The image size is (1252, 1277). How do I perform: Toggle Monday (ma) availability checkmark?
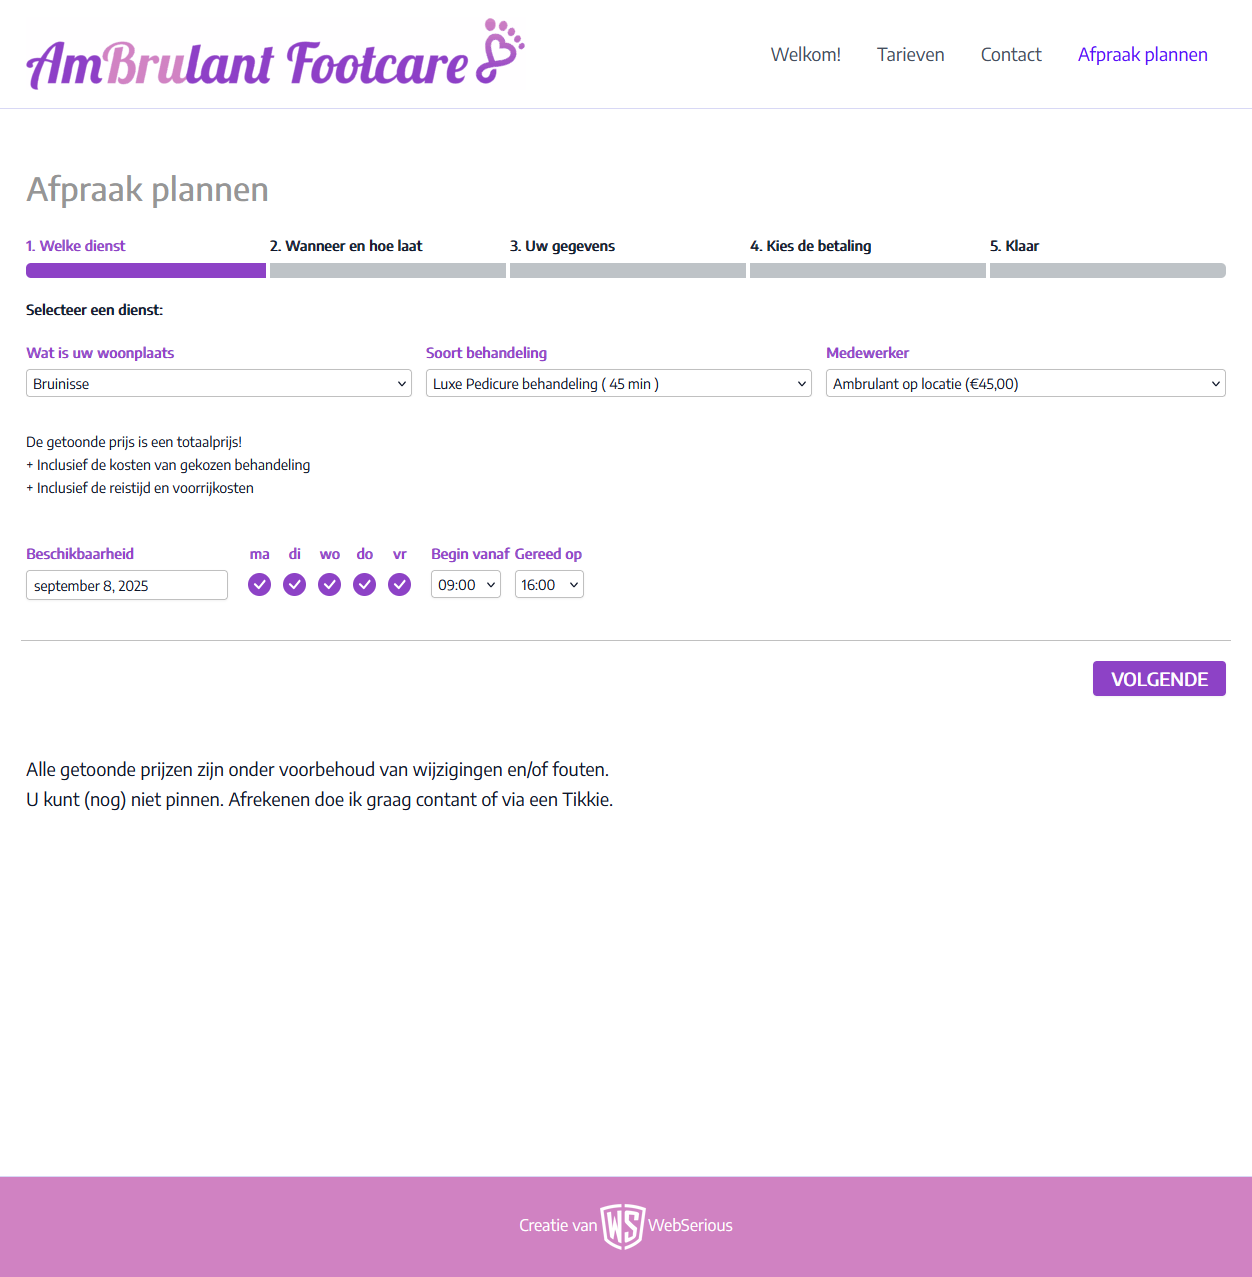(259, 585)
